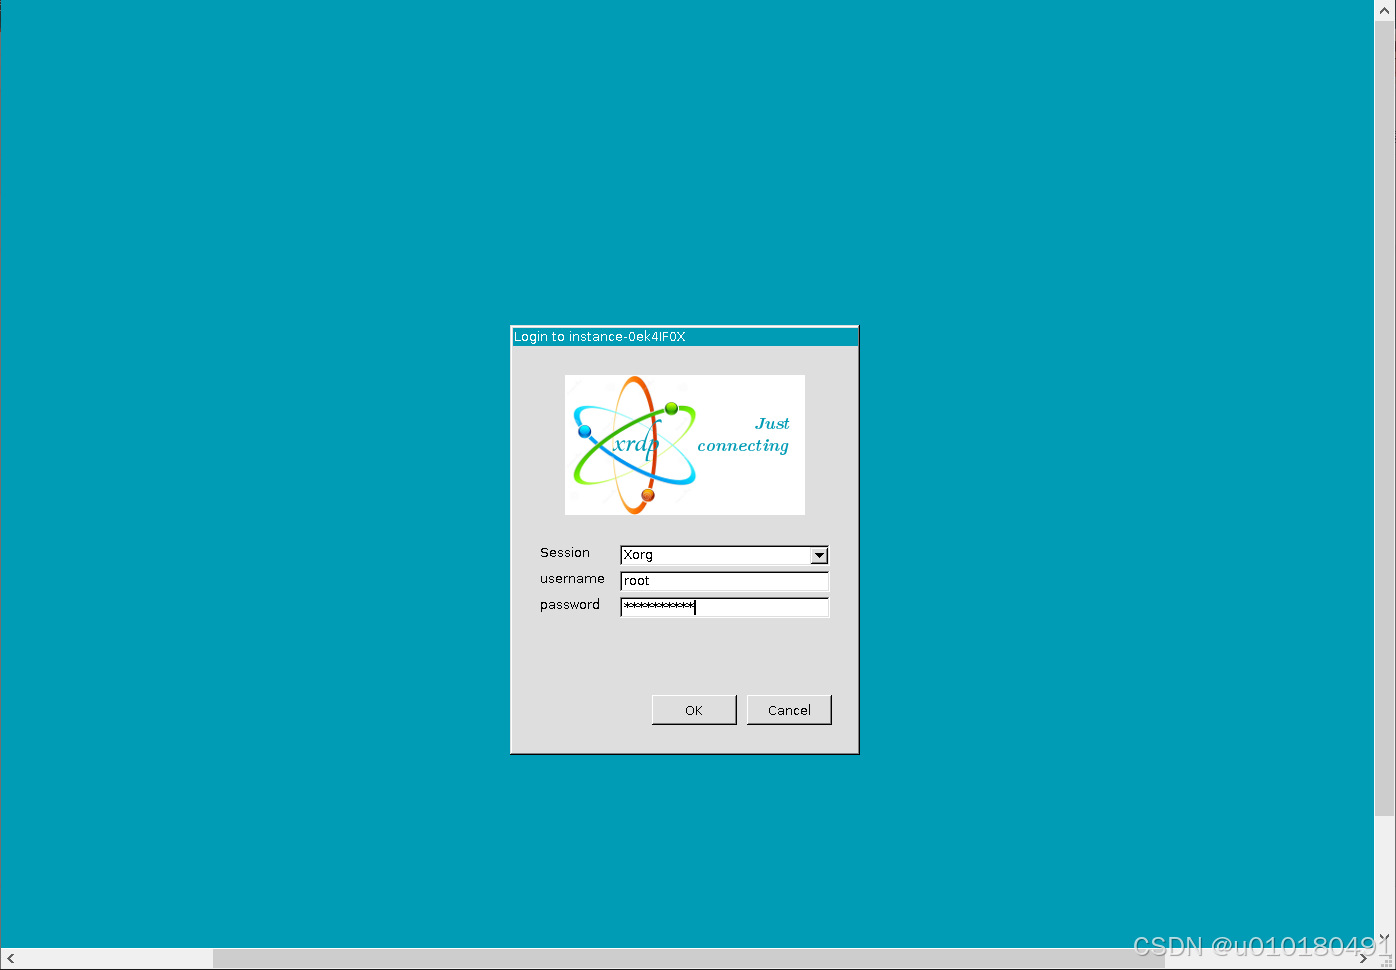Open the Session dropdown arrow
The width and height of the screenshot is (1396, 970).
[x=819, y=555]
